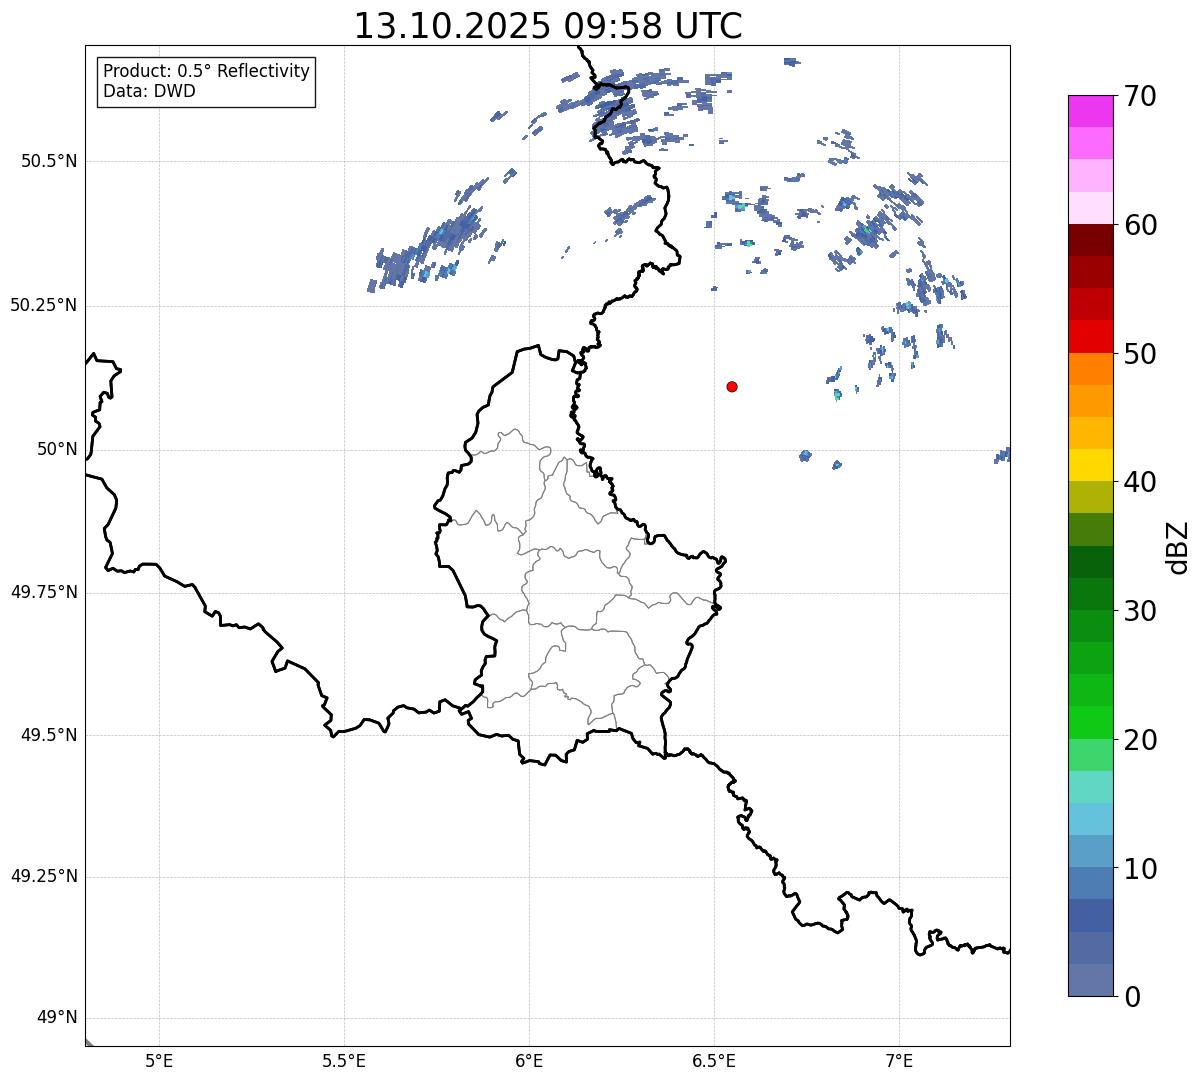
Task: Pick the bright green band just above 20
Action: point(1091,723)
